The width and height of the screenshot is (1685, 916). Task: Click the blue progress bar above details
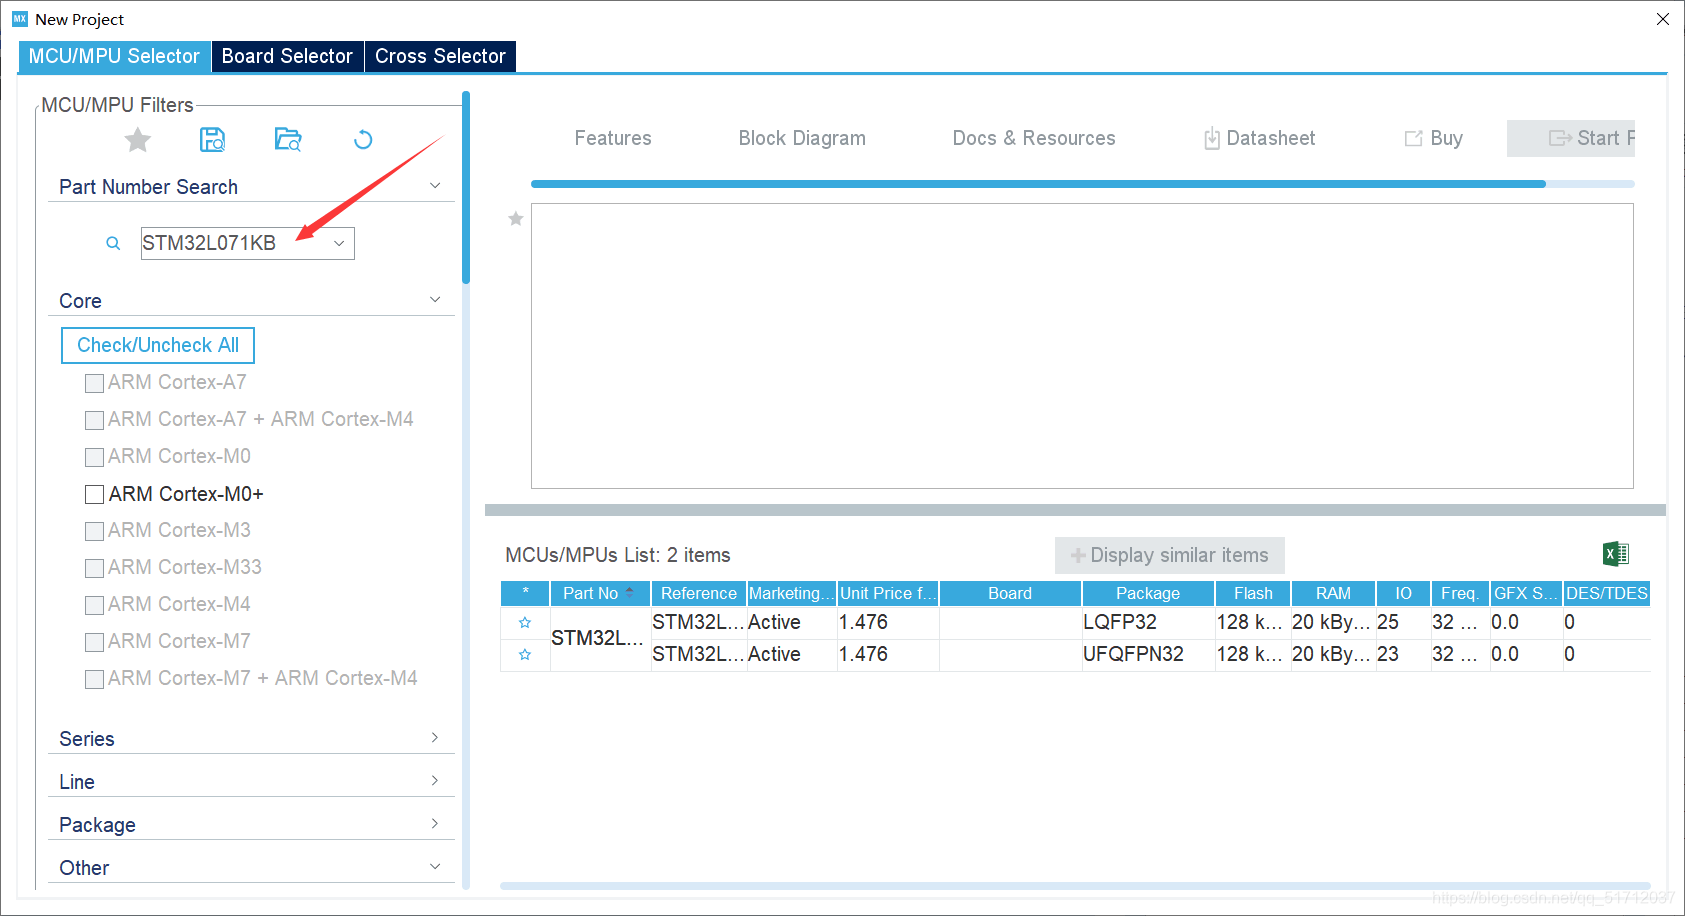pyautogui.click(x=1038, y=184)
